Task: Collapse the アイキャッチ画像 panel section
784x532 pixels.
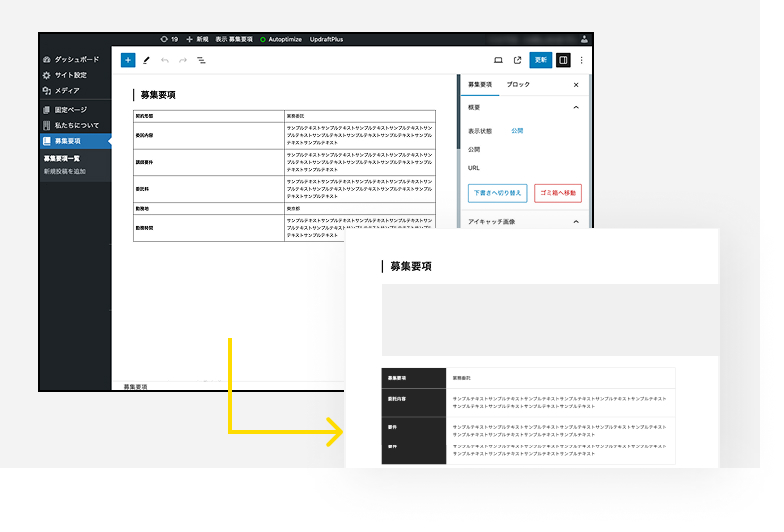Action: click(576, 222)
